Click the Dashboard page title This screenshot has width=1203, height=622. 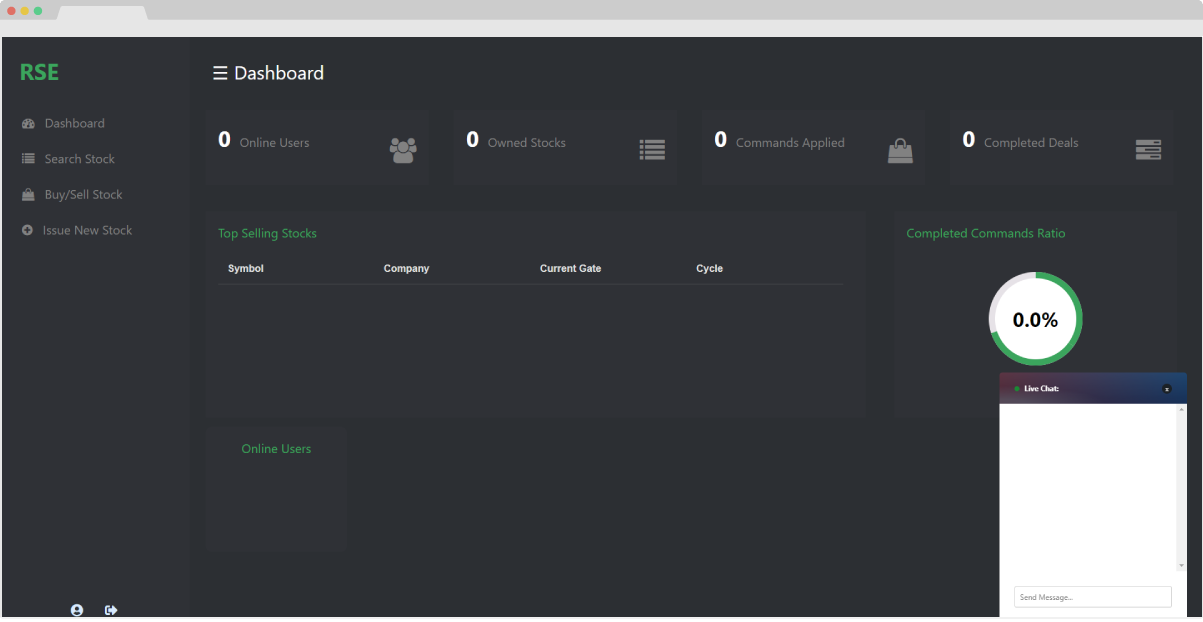click(279, 73)
